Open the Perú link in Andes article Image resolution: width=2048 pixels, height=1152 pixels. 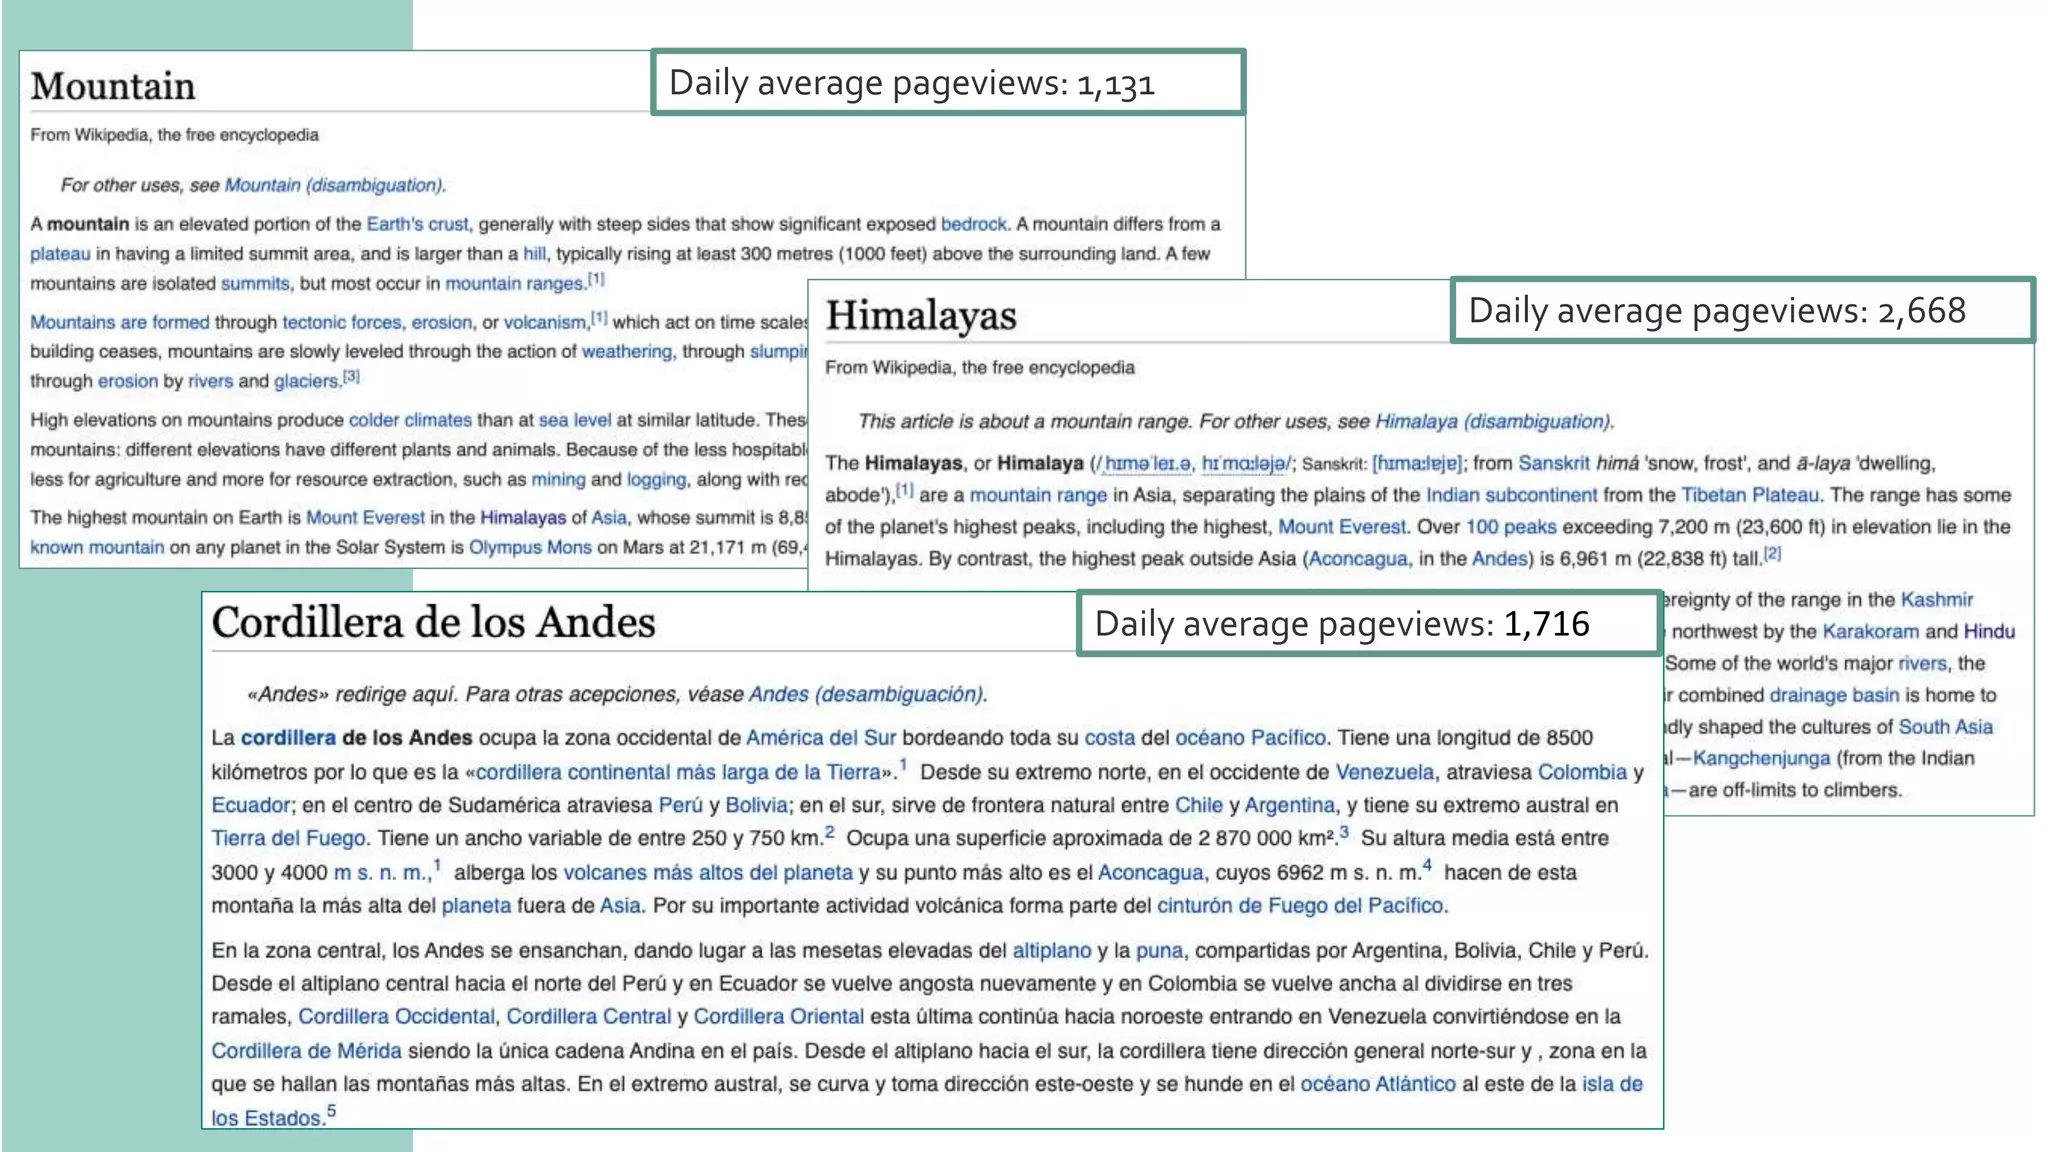pos(681,805)
